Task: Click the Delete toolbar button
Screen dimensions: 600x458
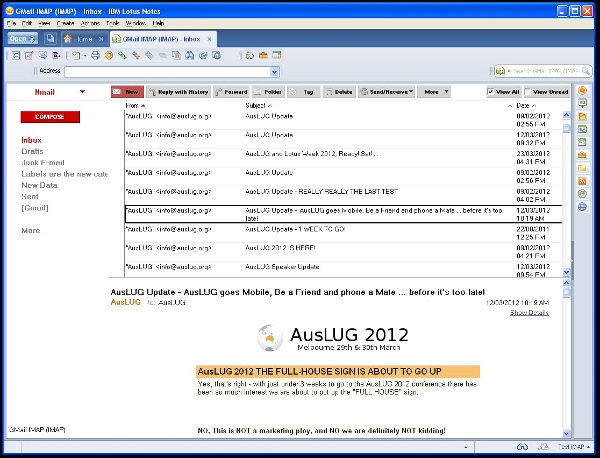Action: 338,92
